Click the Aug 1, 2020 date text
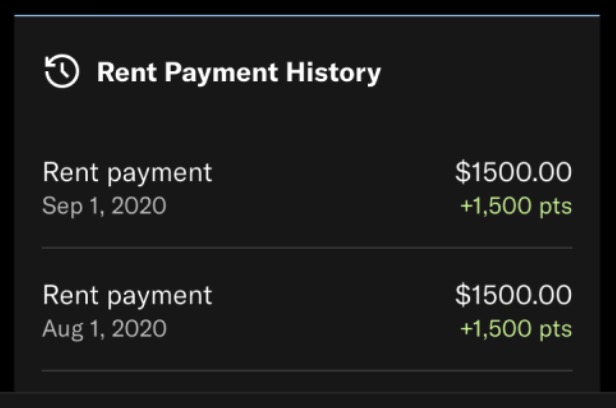616x408 pixels. pos(104,329)
